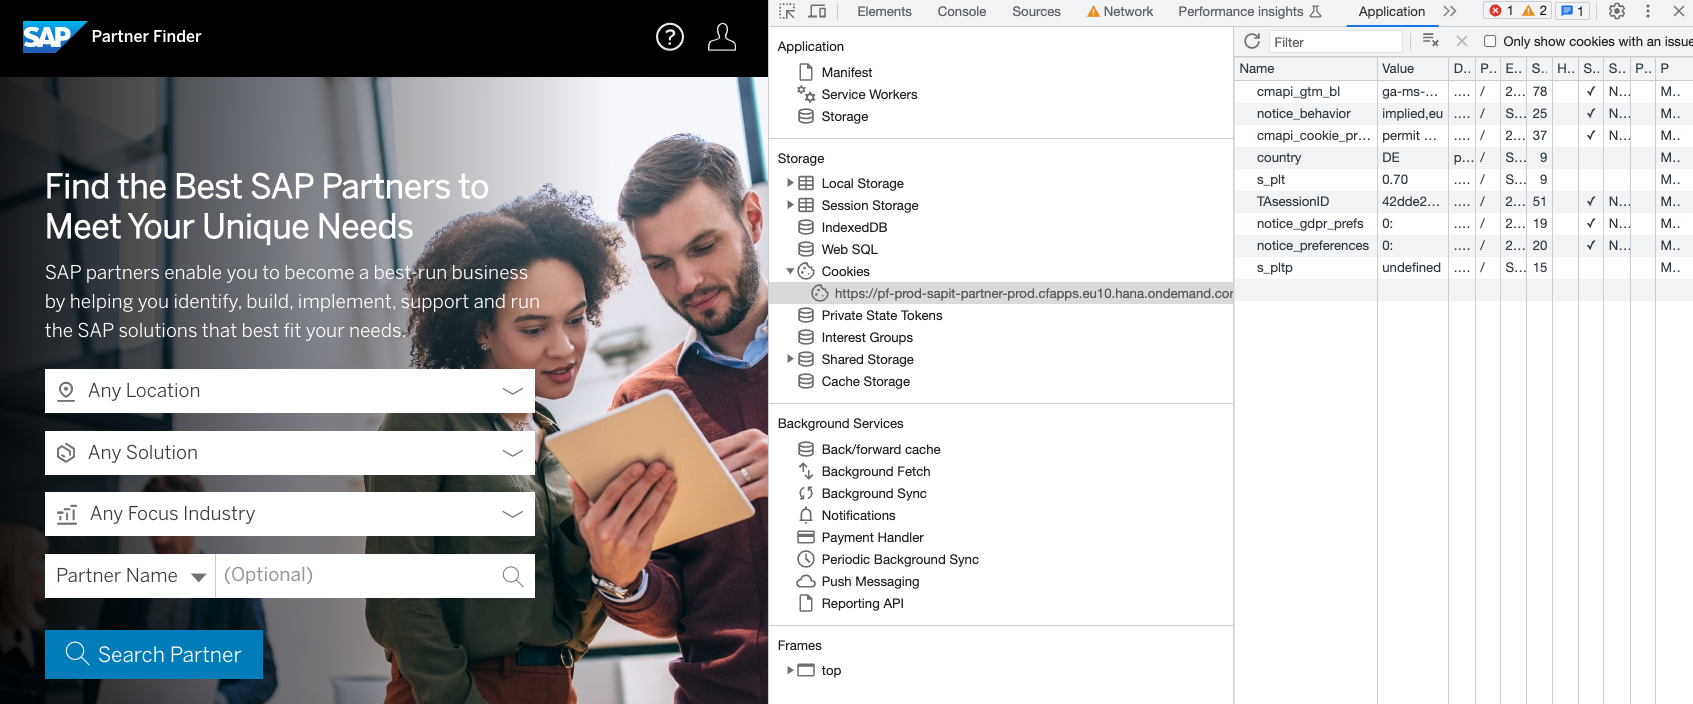Select Private State Tokens
1693x704 pixels.
coord(881,315)
